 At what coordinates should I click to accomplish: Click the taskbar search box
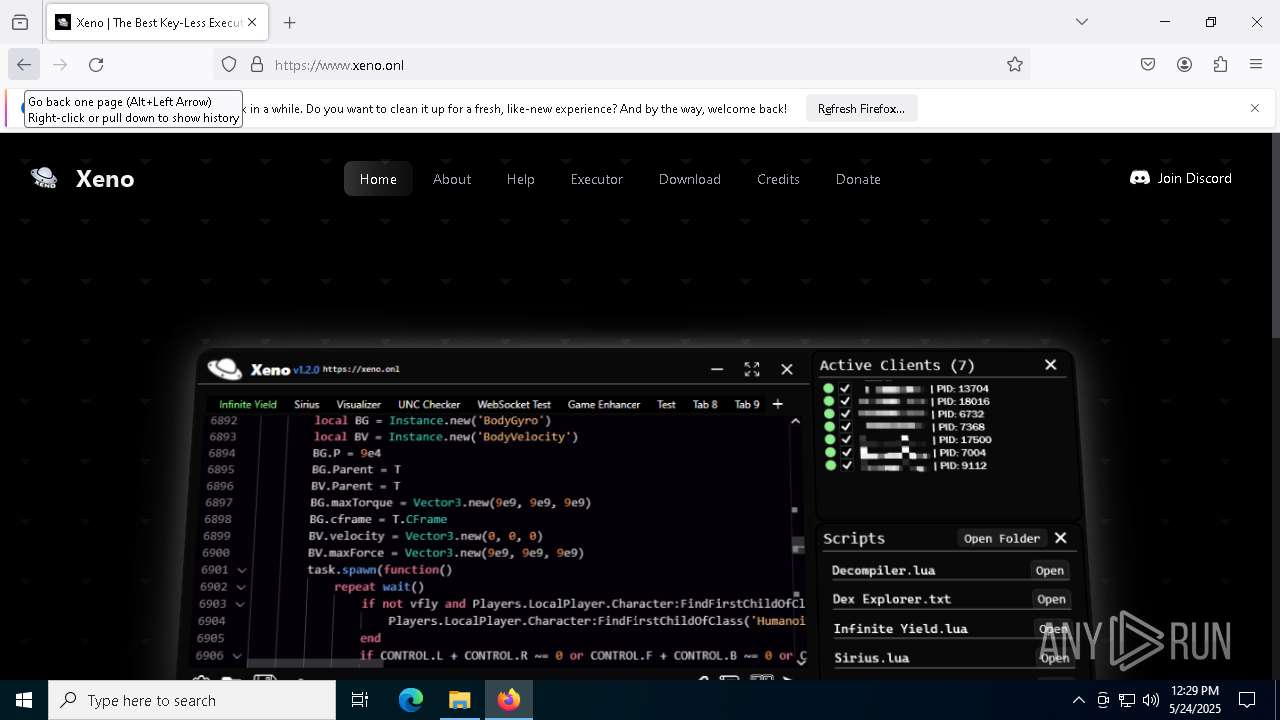[192, 700]
